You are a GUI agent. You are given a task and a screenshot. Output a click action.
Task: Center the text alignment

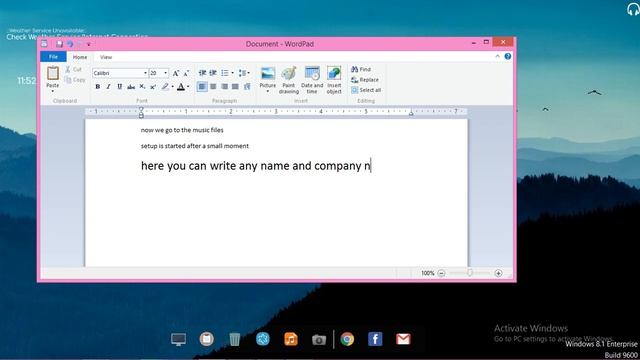(213, 87)
